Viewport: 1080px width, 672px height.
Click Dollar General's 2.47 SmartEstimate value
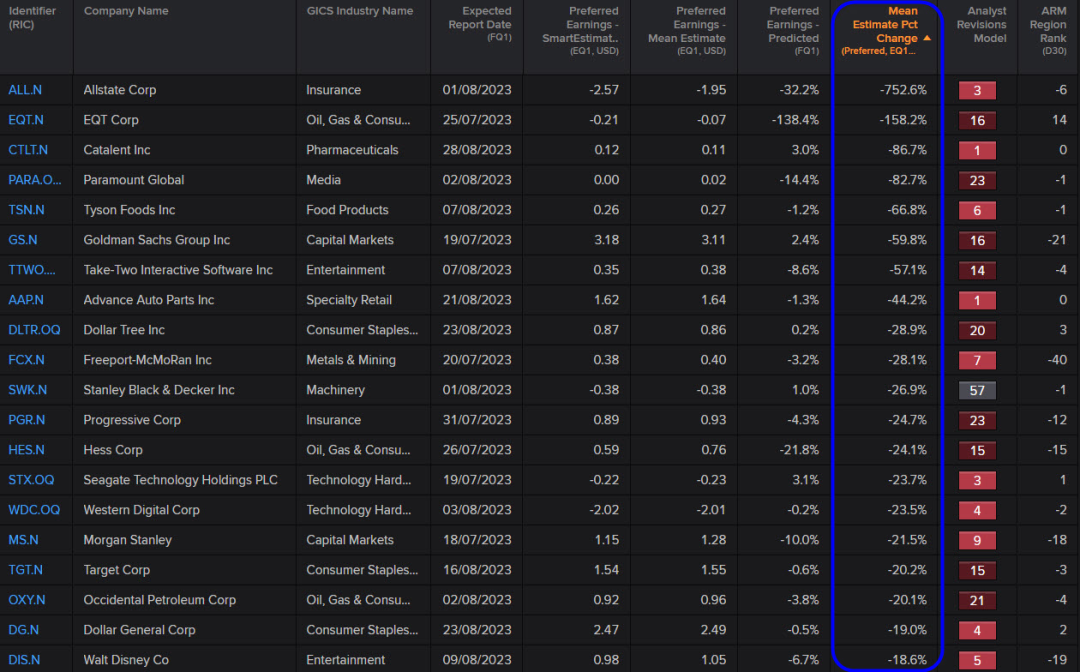pyautogui.click(x=606, y=630)
